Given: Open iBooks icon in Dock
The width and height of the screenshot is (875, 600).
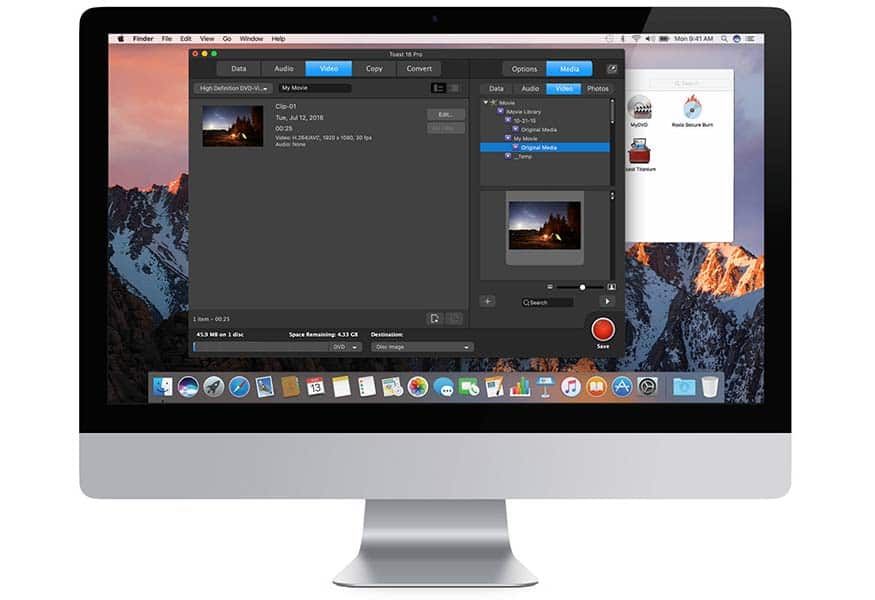Looking at the screenshot, I should (x=596, y=386).
